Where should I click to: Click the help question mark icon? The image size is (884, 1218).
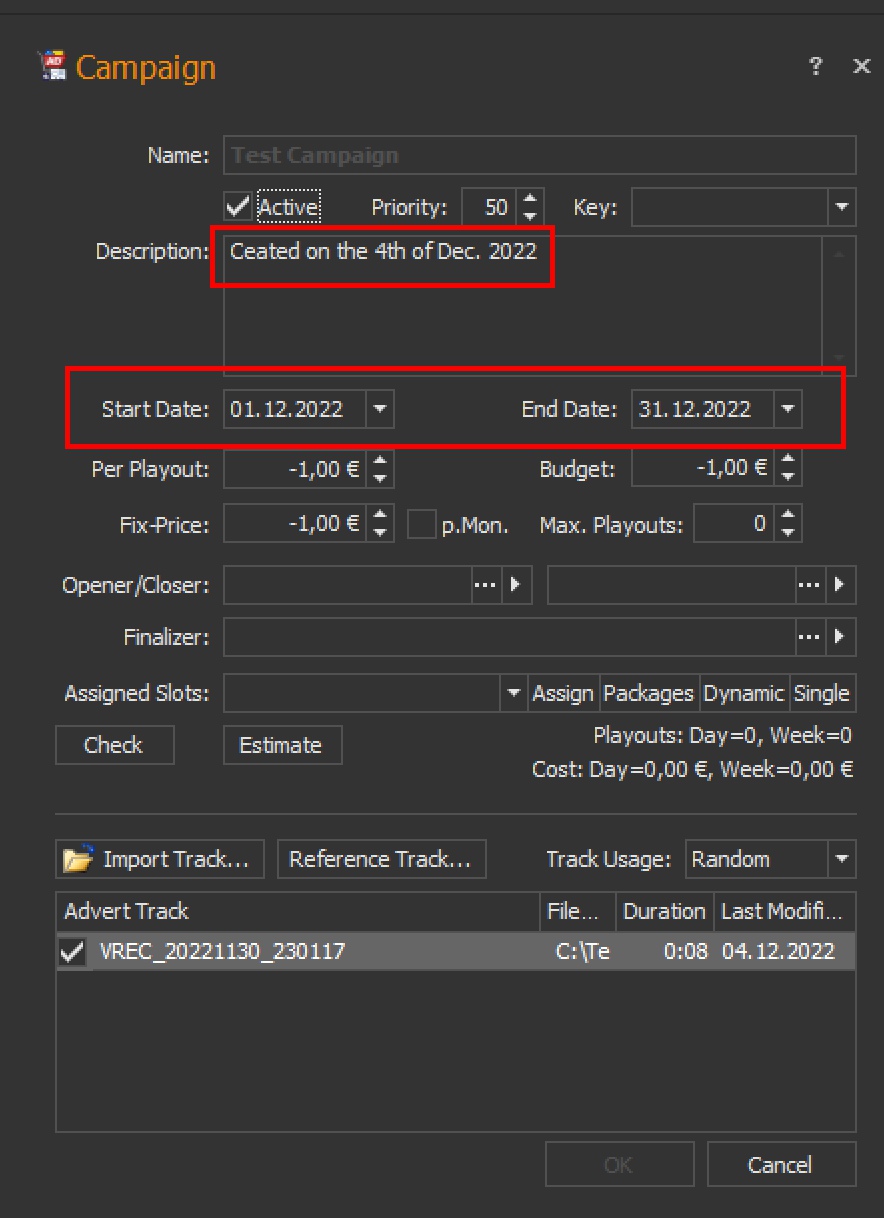coord(817,67)
